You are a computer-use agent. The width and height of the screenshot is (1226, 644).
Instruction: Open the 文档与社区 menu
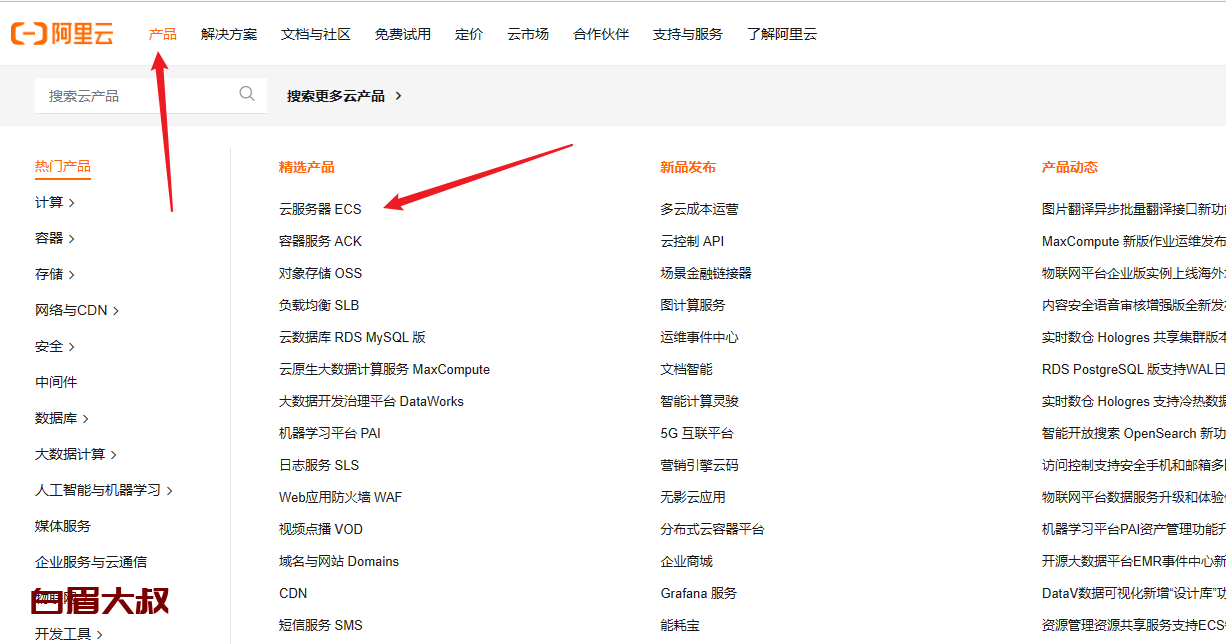(x=316, y=34)
